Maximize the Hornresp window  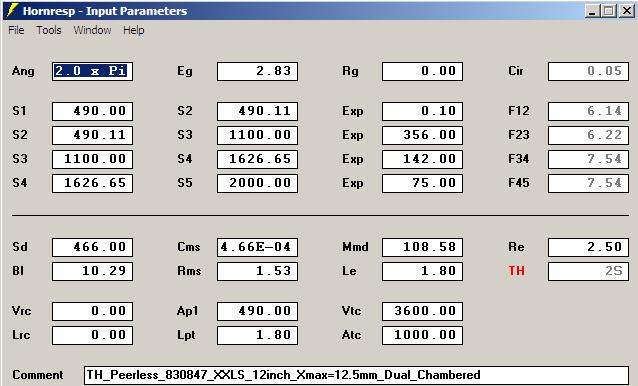tap(609, 11)
